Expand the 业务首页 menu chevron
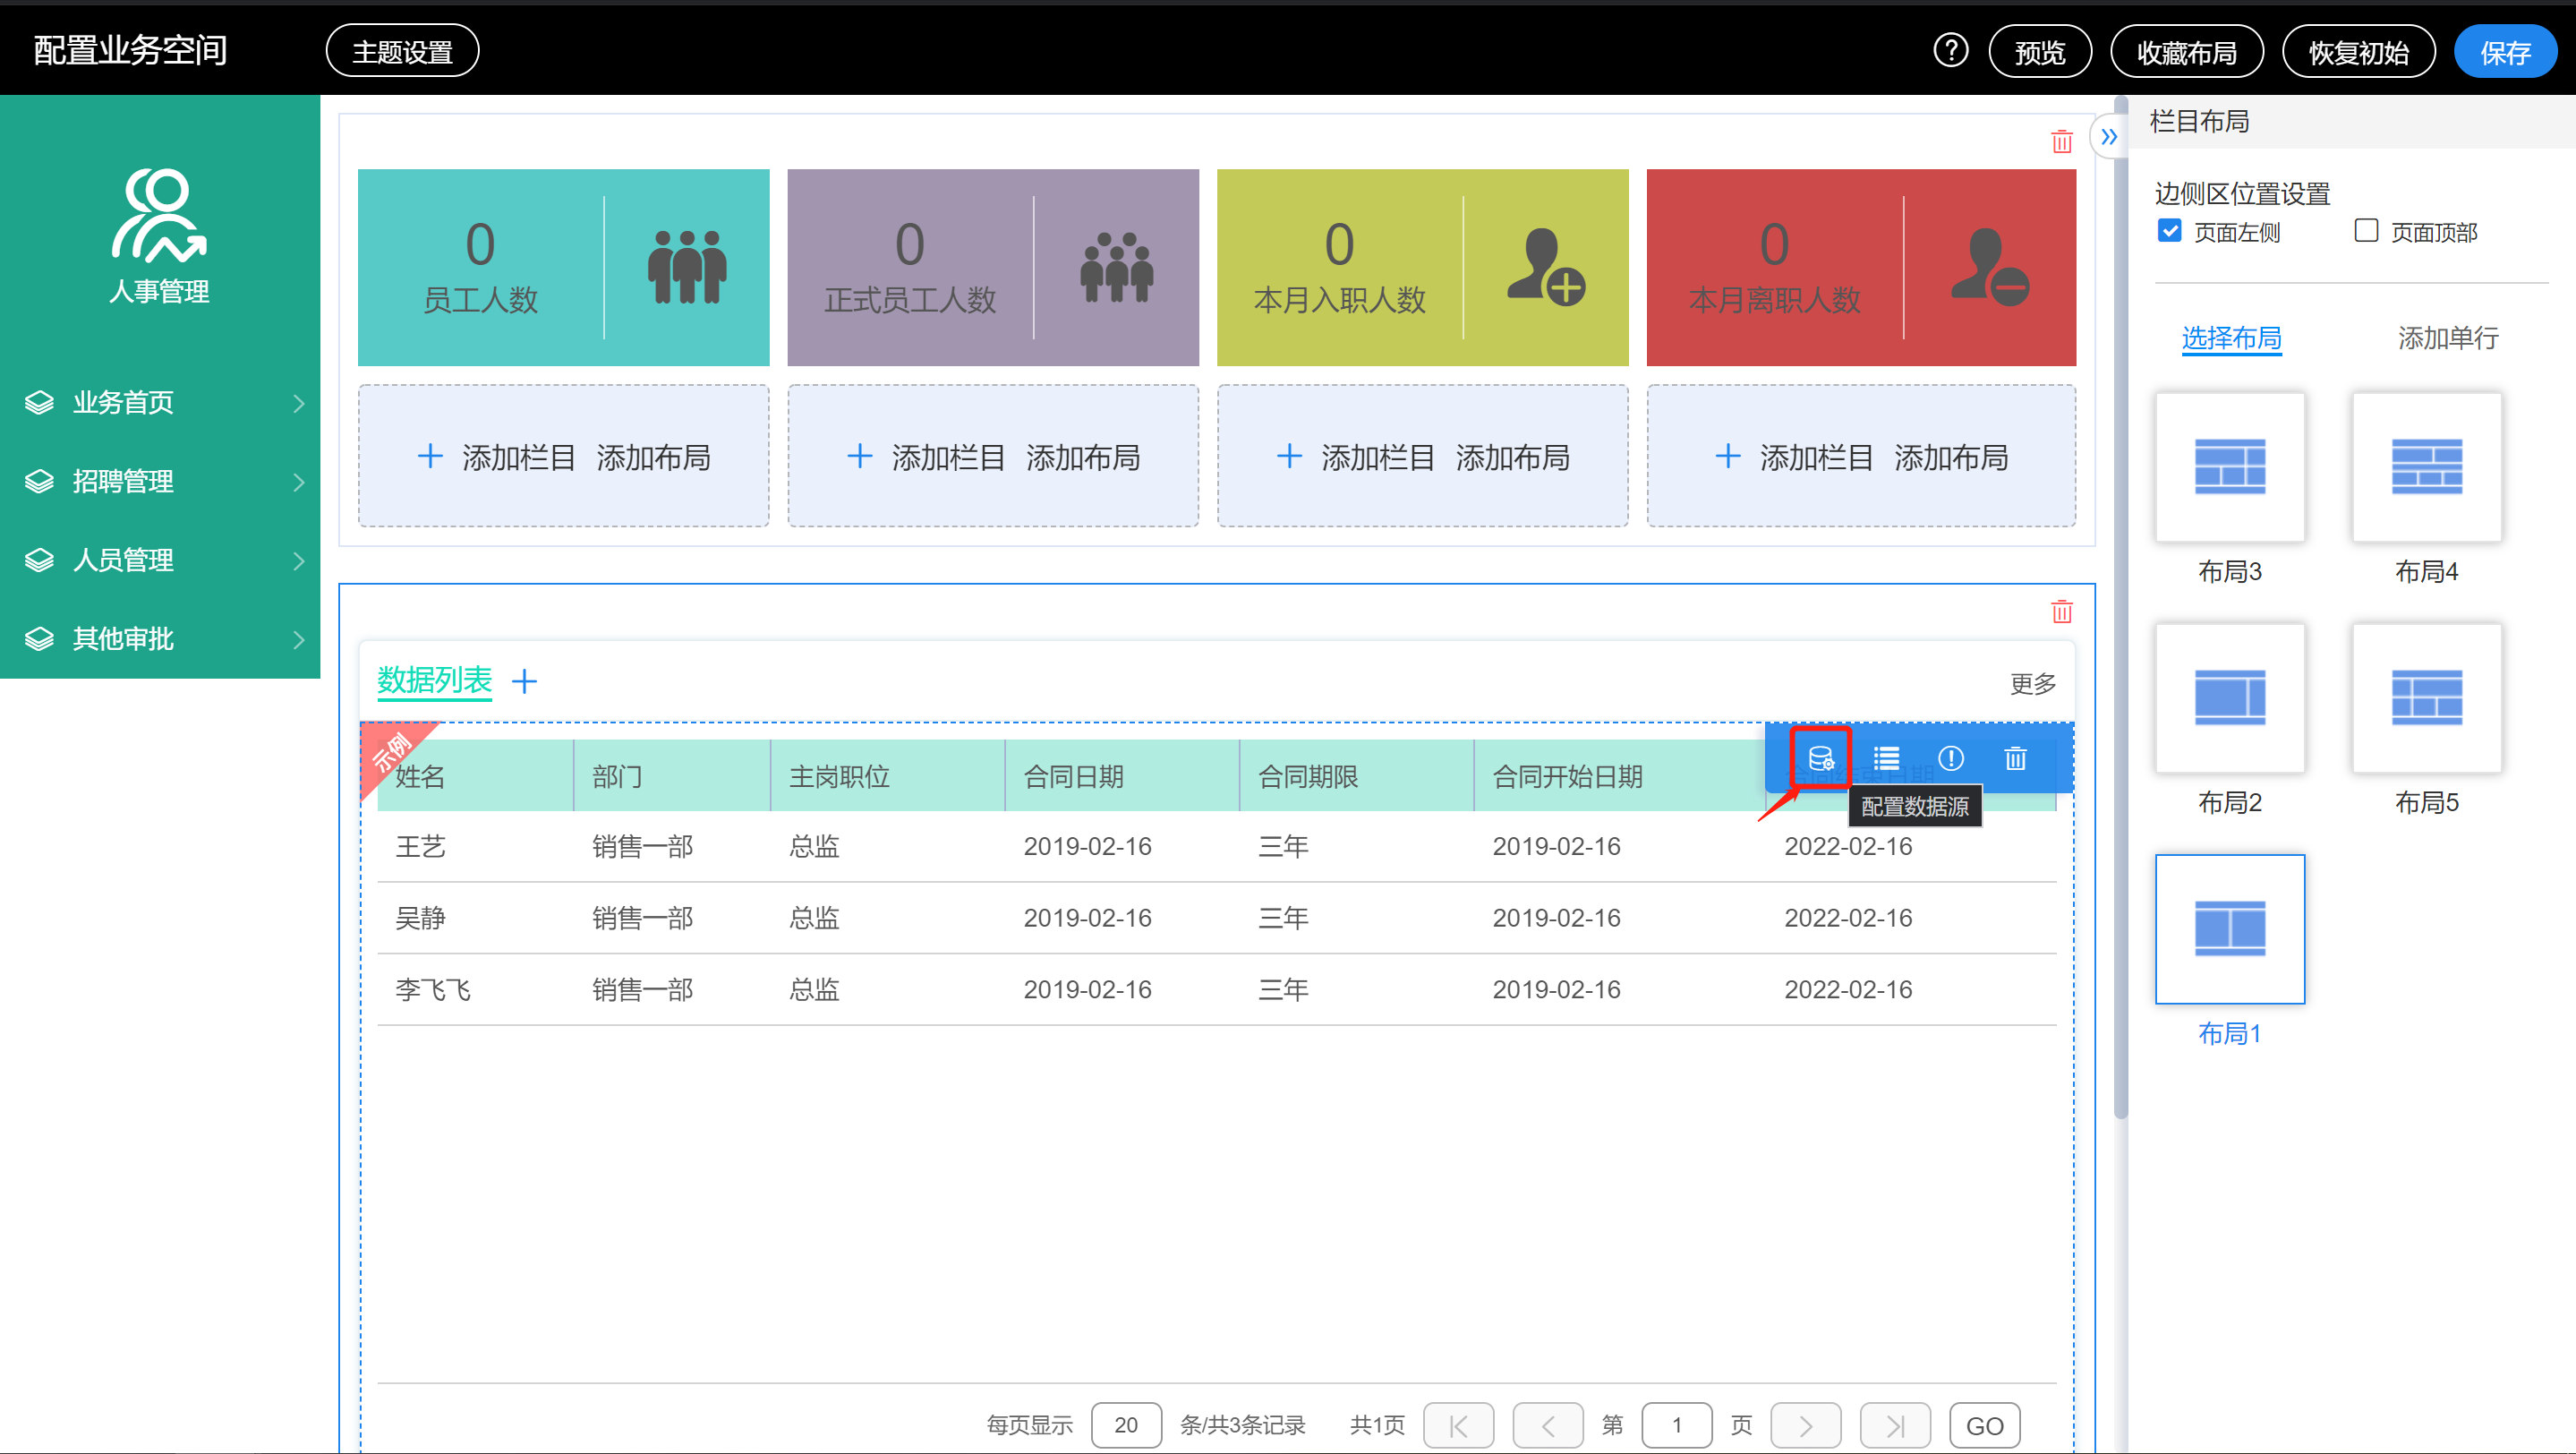This screenshot has height=1454, width=2576. [x=298, y=403]
